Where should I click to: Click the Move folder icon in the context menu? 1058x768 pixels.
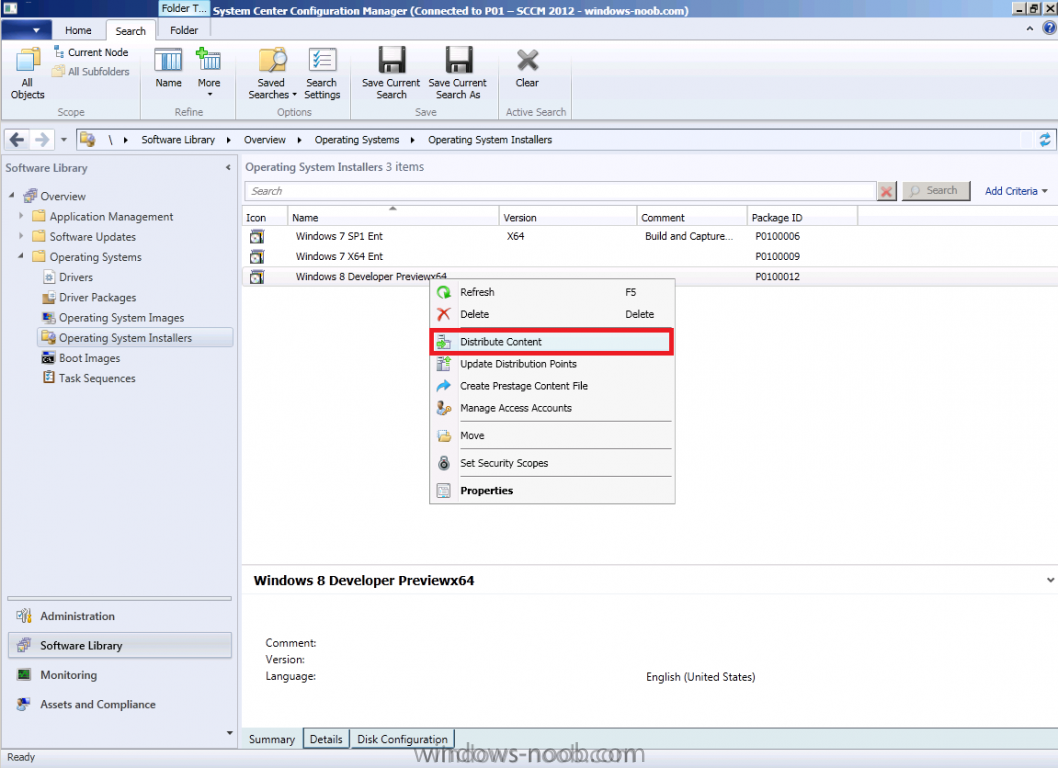tap(443, 436)
